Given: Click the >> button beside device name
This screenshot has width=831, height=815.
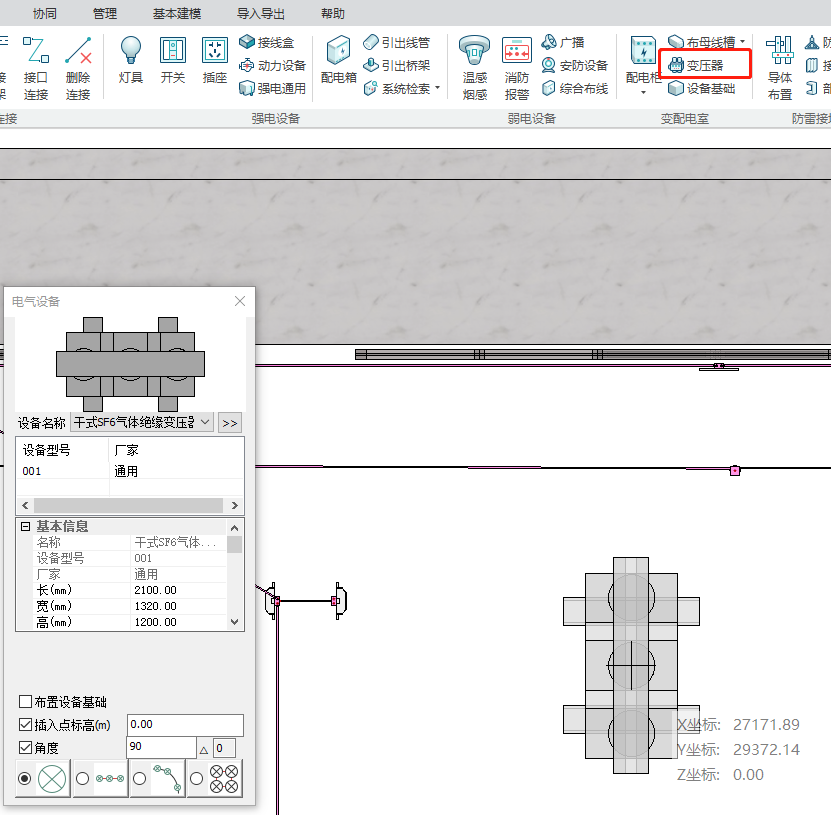Looking at the screenshot, I should (x=230, y=422).
